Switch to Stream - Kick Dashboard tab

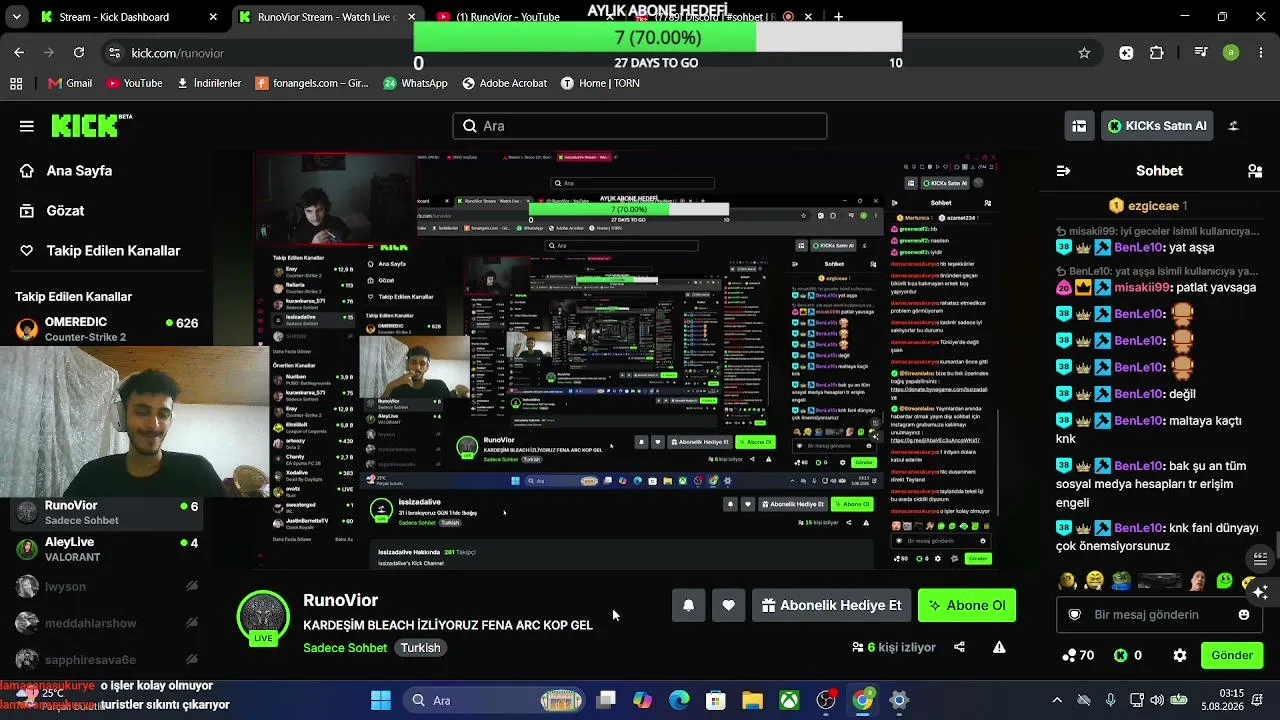(128, 17)
